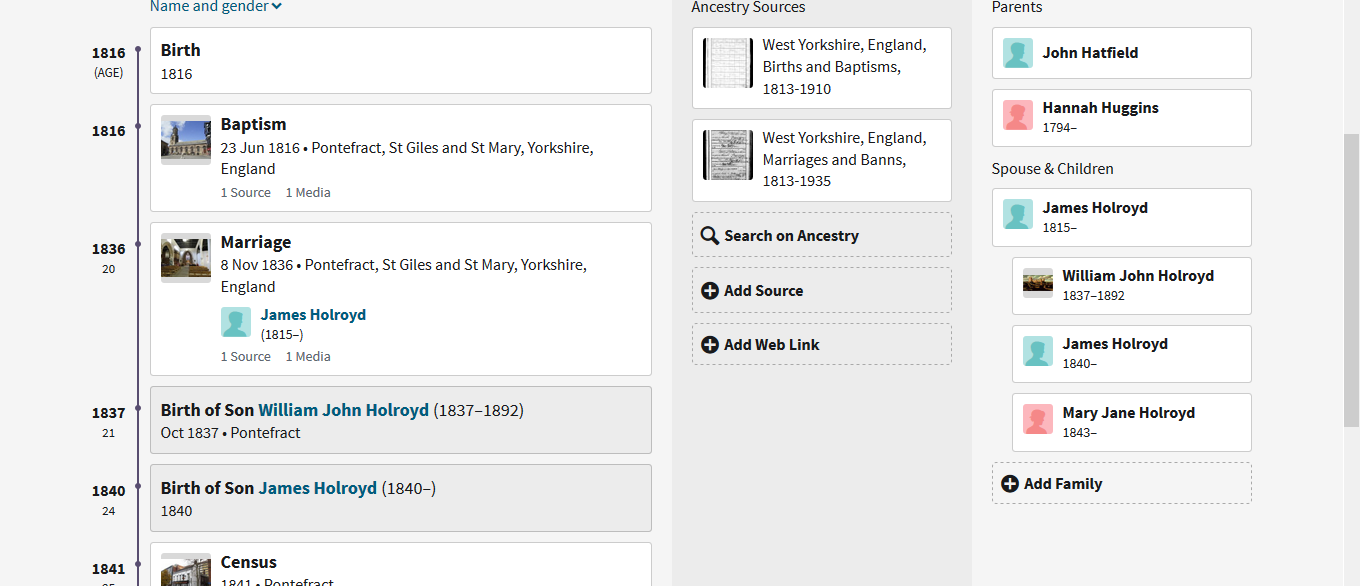Click John Hatfield's avatar icon
The width and height of the screenshot is (1360, 586).
coord(1018,53)
